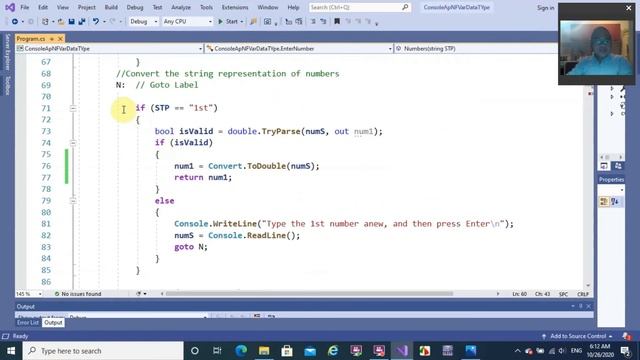Screen dimensions: 640x360
Task: Open the View menu
Action: (63, 7)
